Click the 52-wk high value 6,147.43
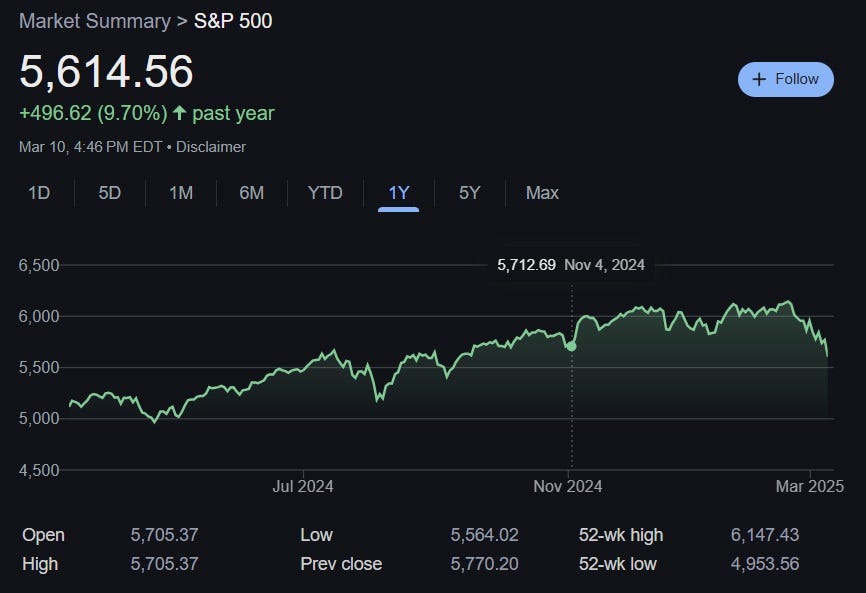This screenshot has height=593, width=866. tap(764, 534)
